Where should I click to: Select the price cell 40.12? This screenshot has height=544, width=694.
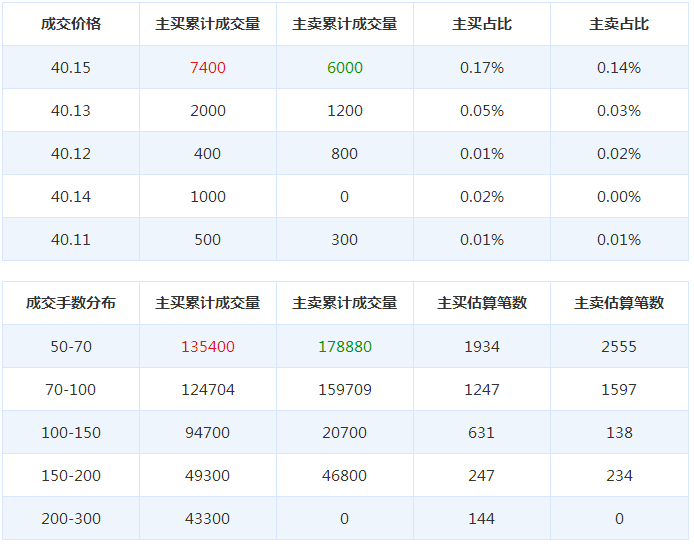71,154
